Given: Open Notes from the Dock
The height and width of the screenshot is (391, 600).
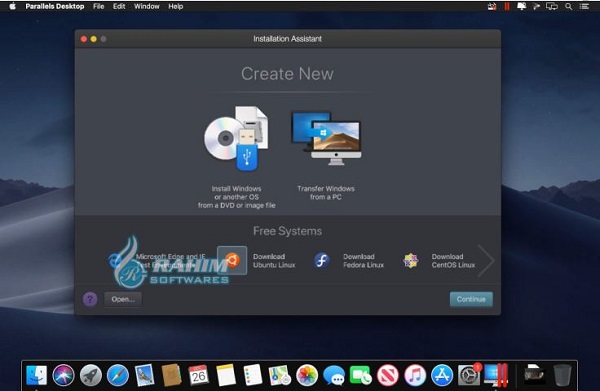Looking at the screenshot, I should click(x=226, y=375).
